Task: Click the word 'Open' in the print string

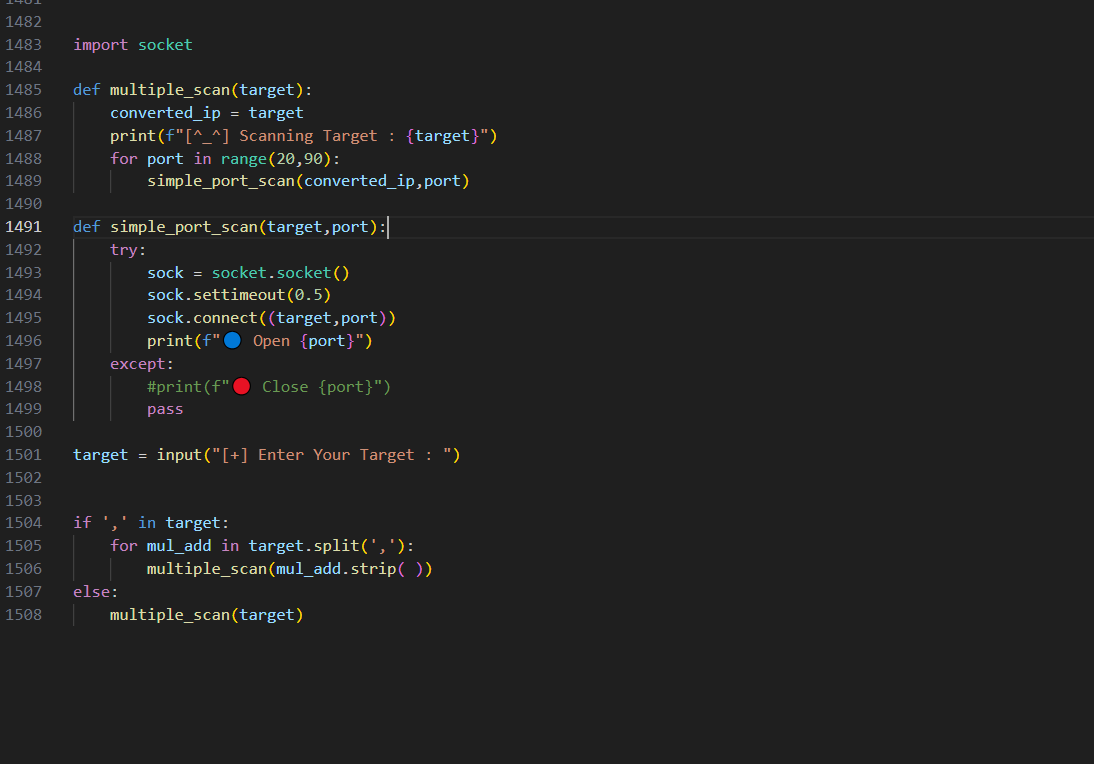Action: pyautogui.click(x=271, y=341)
